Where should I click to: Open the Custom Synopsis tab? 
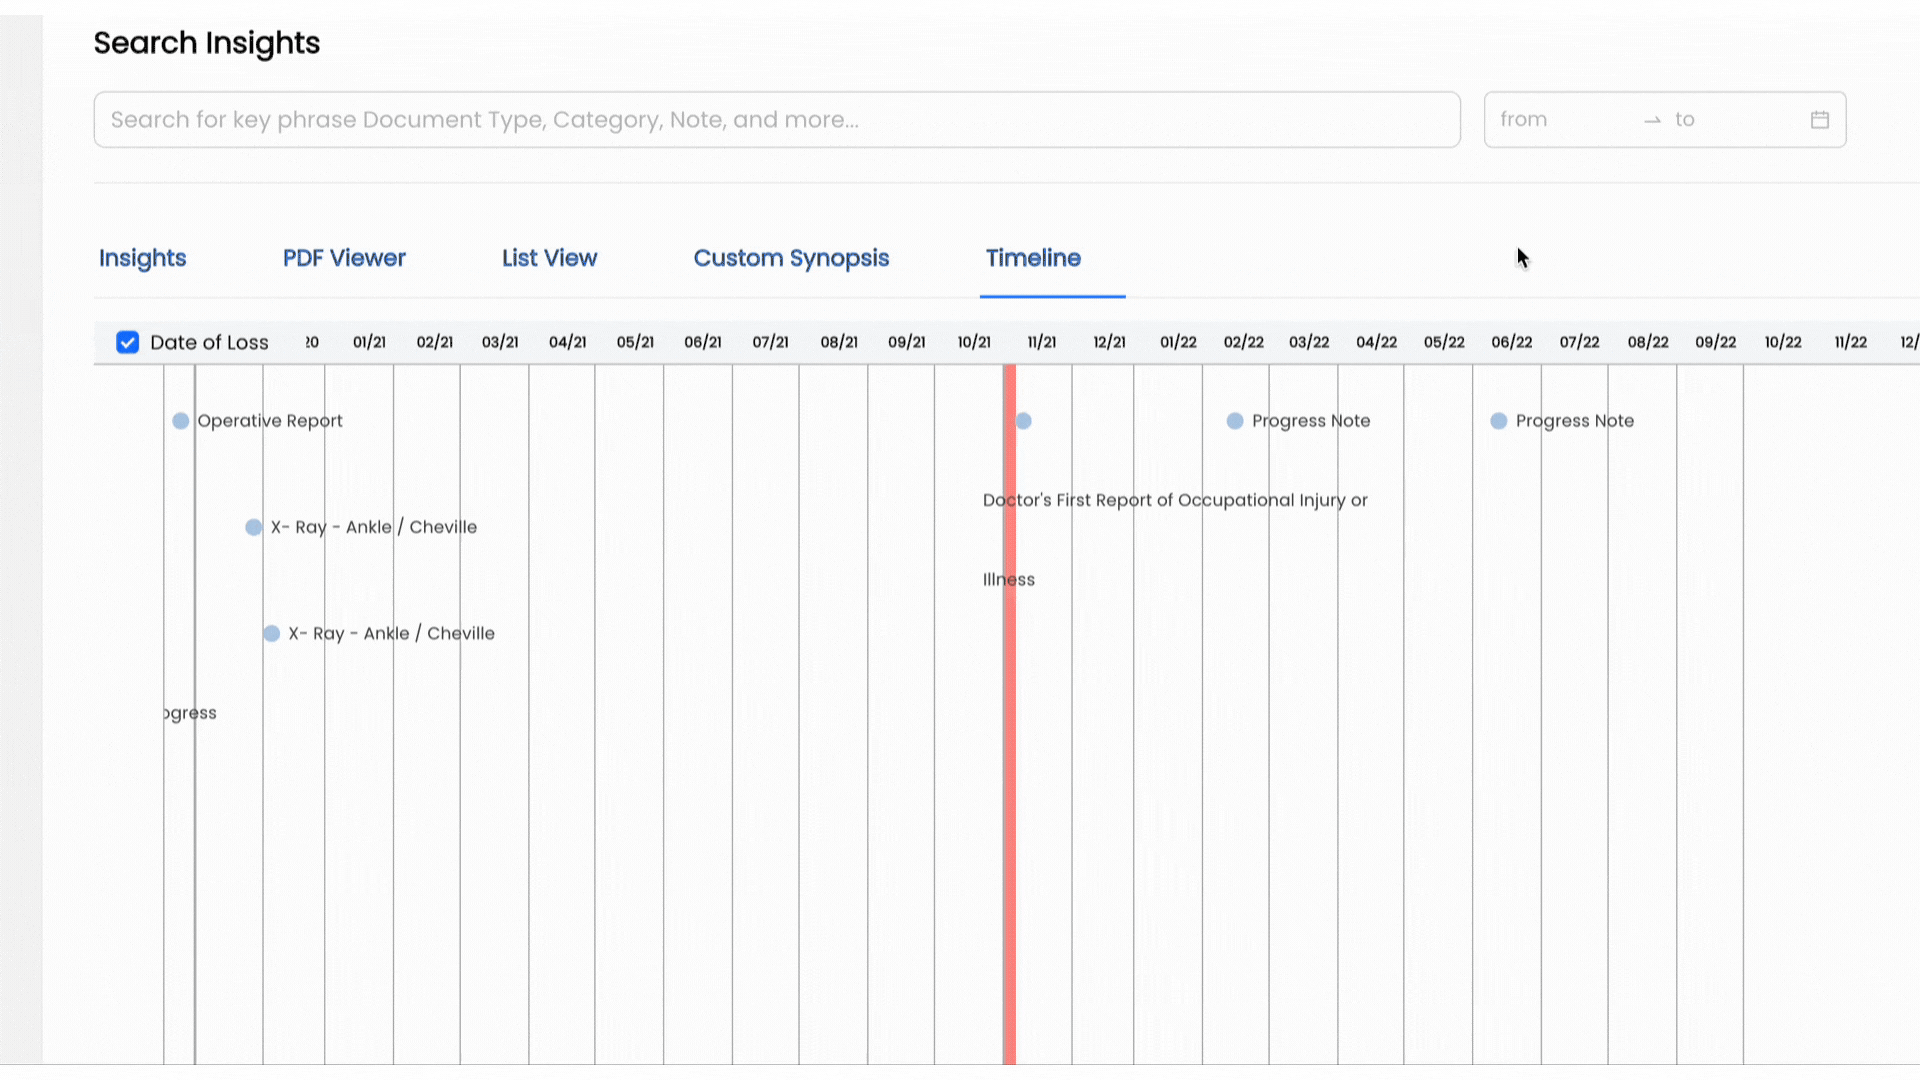791,258
